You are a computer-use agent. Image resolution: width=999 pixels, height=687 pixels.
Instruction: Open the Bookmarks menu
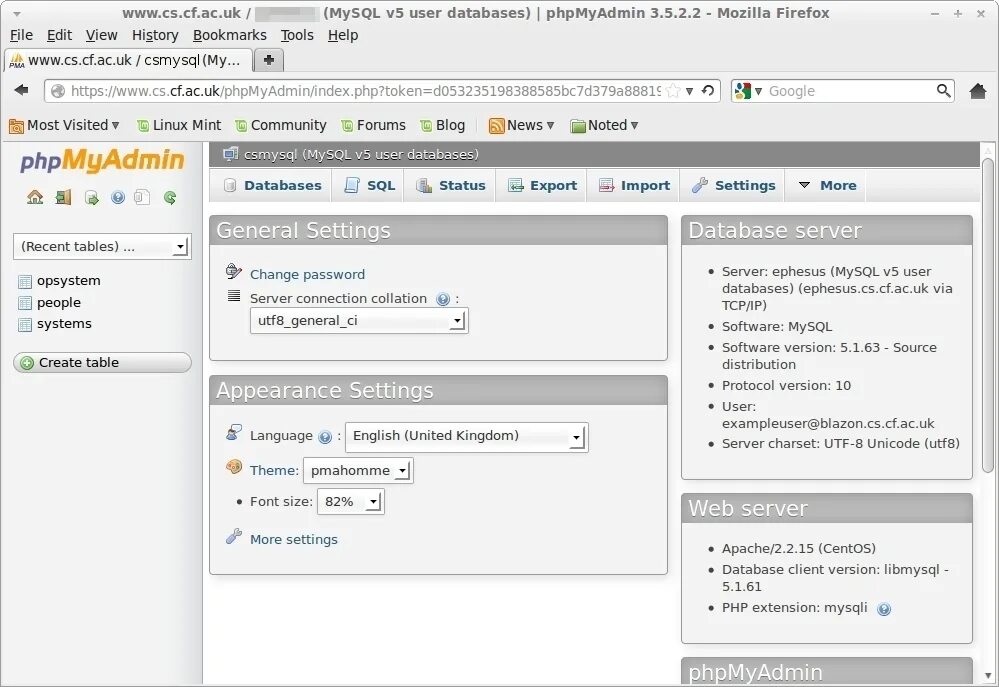pos(229,35)
